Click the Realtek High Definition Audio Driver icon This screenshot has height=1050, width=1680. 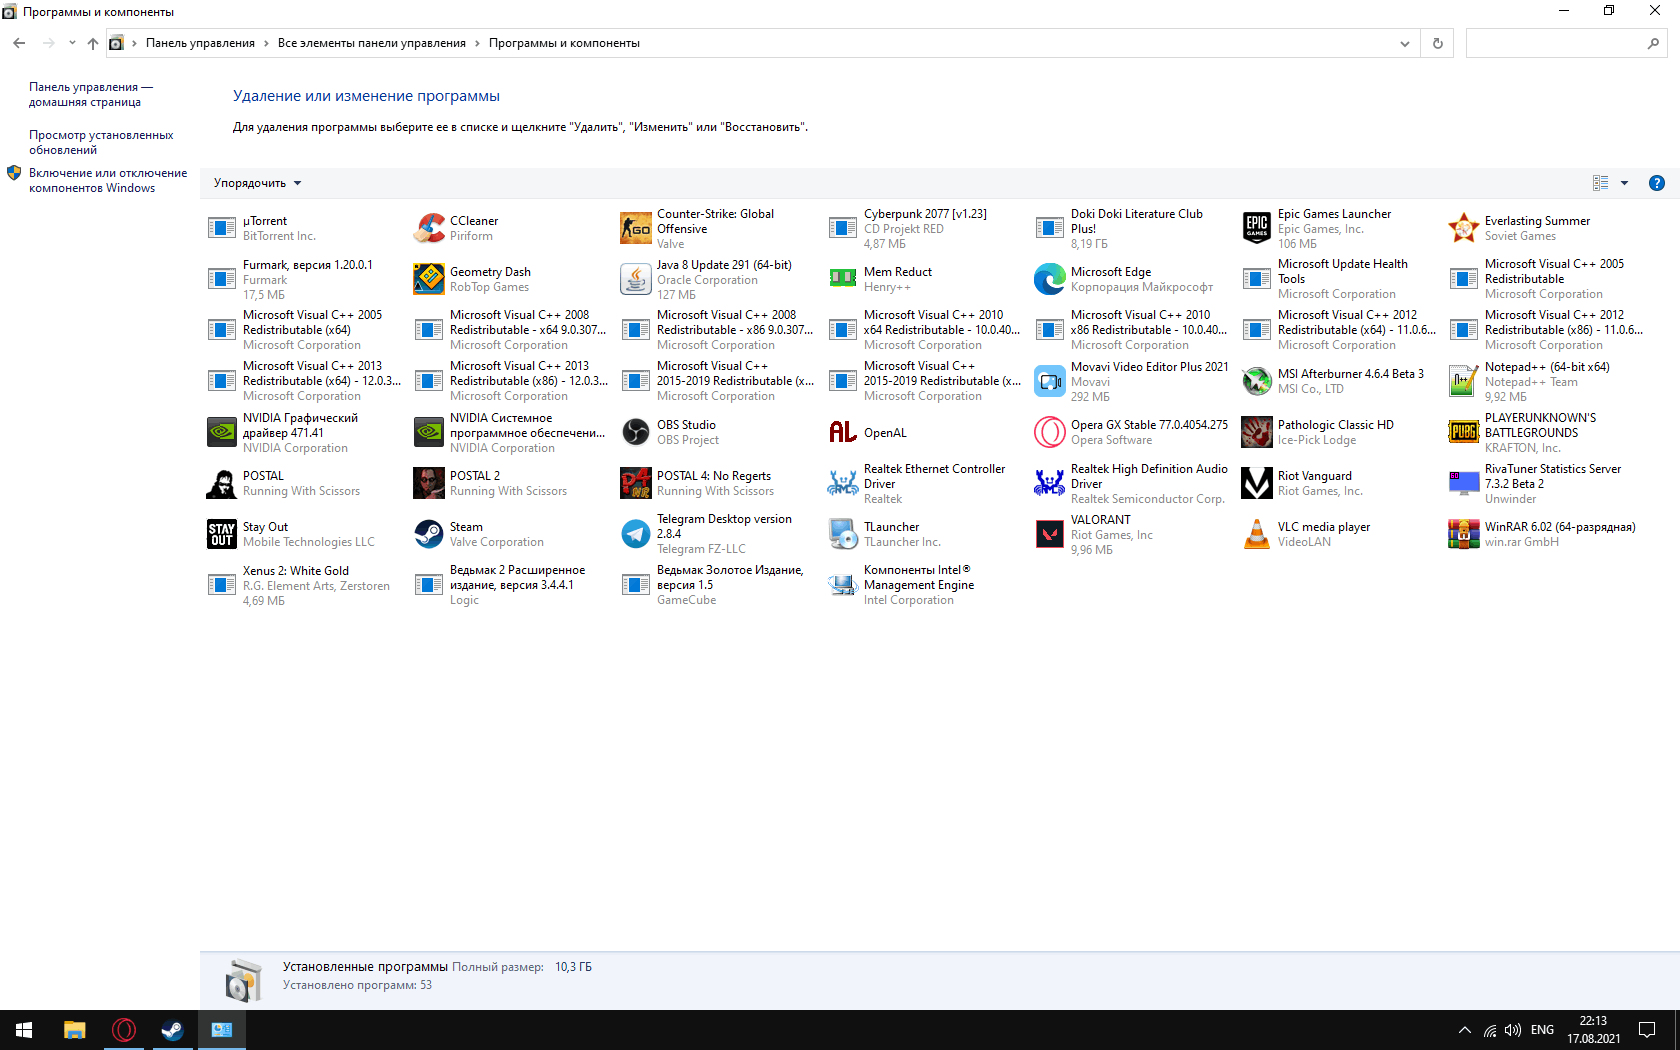[x=1050, y=483]
